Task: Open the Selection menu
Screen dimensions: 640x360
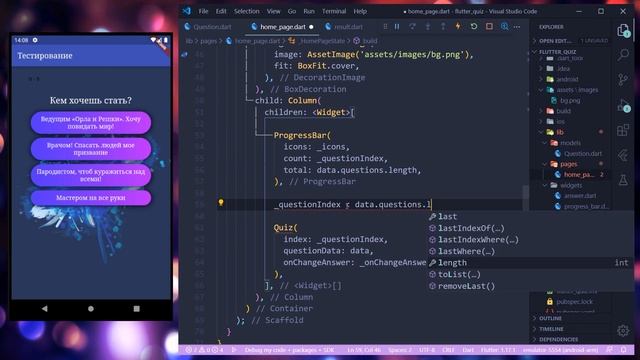Action: [x=247, y=11]
